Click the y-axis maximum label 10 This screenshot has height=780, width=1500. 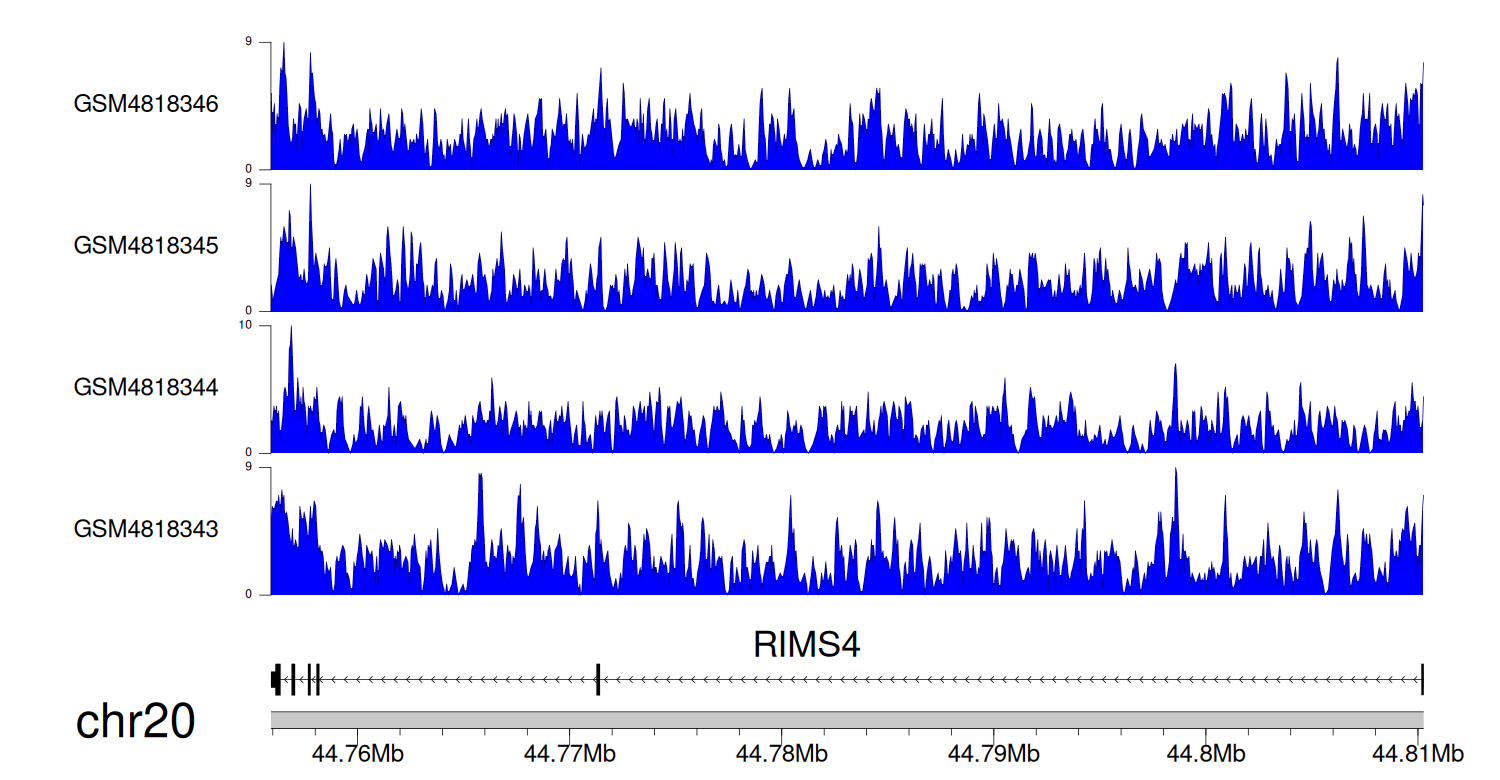point(261,326)
